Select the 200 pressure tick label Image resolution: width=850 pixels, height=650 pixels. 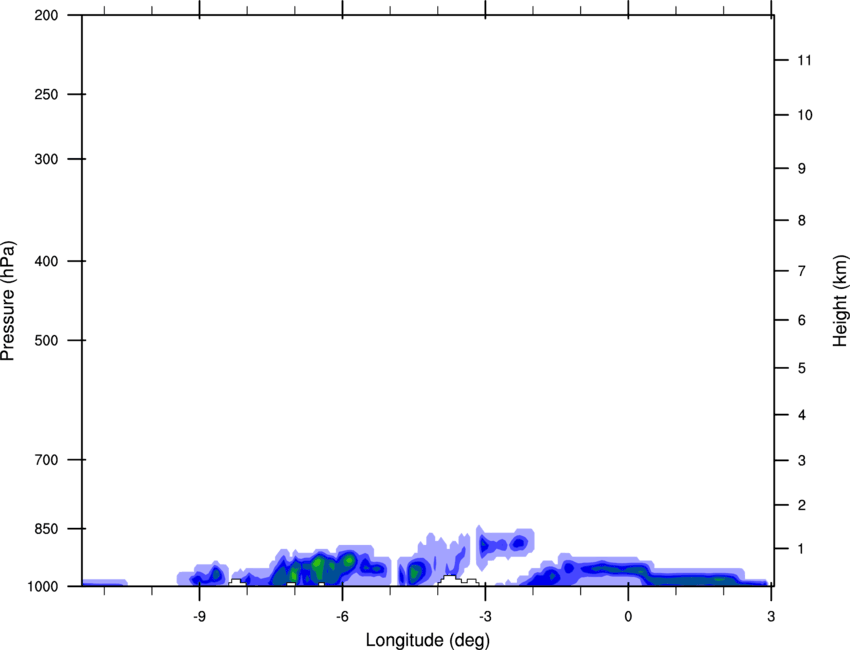[x=46, y=15]
